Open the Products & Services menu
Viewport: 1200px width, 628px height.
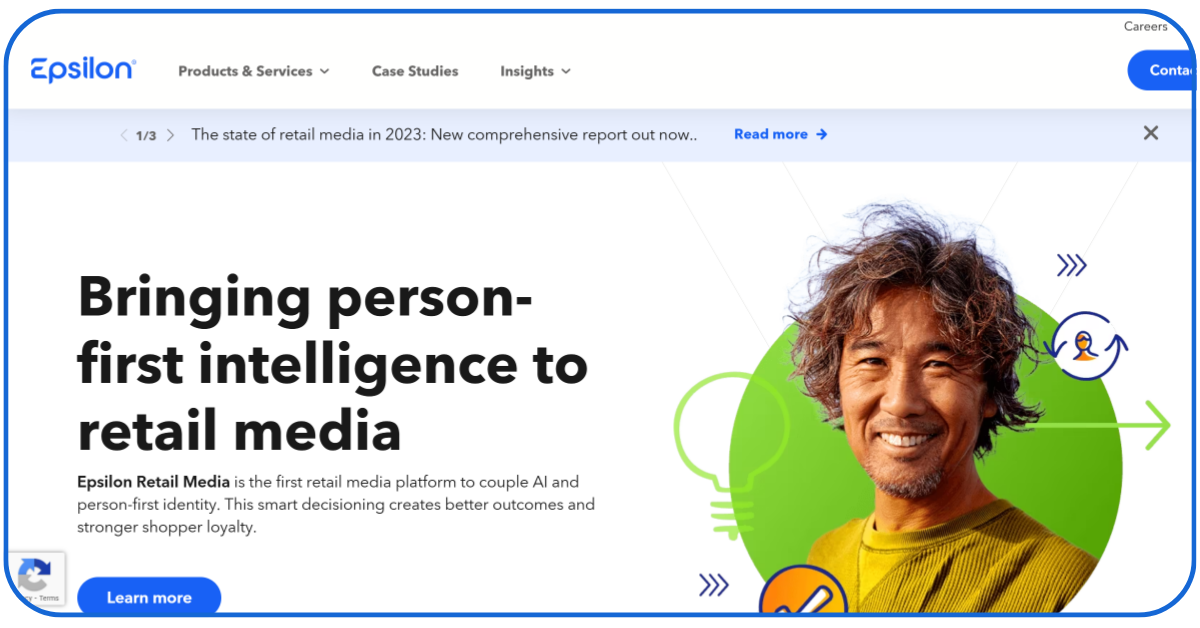(x=254, y=71)
